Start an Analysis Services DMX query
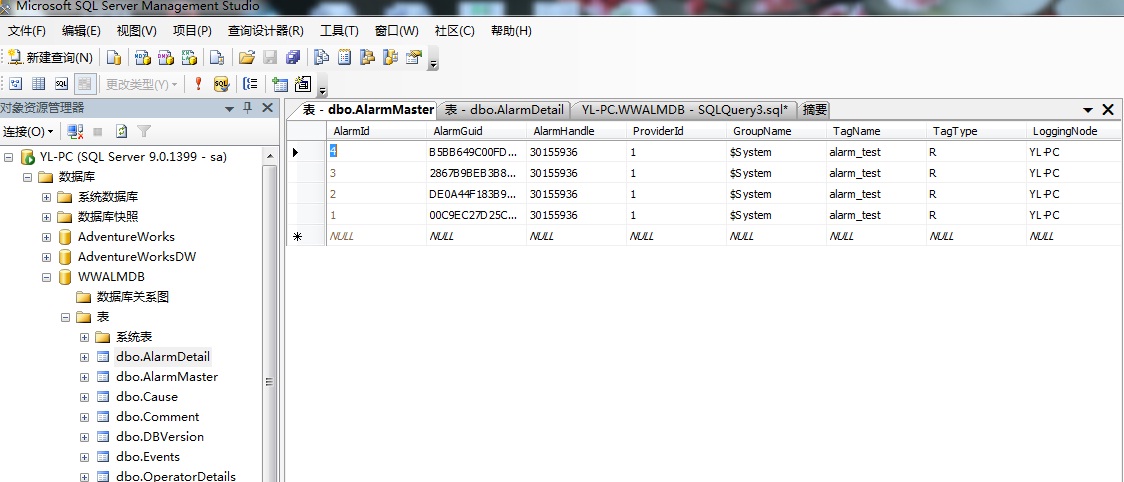The width and height of the screenshot is (1124, 482). [166, 58]
